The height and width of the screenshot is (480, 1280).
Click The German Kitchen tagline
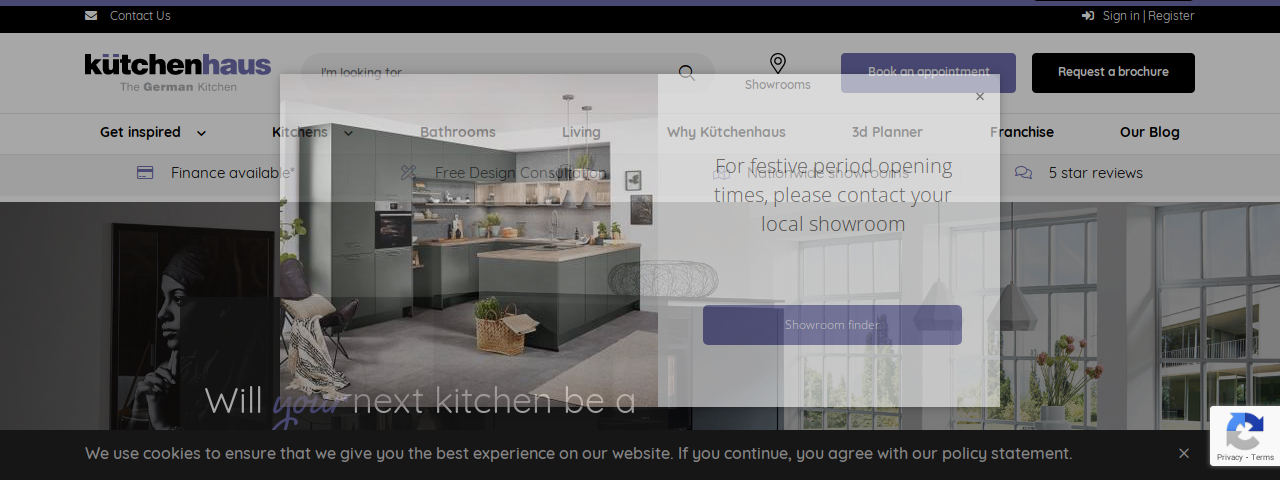[179, 87]
